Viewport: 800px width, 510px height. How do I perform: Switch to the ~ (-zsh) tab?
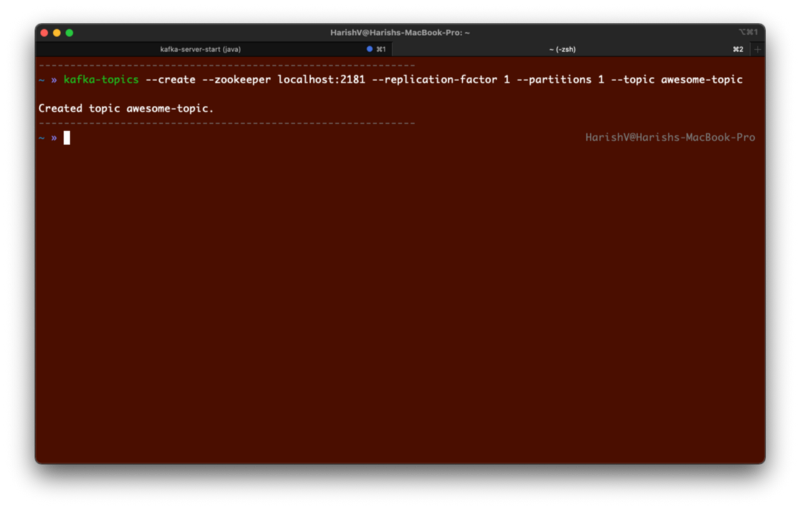pyautogui.click(x=570, y=49)
